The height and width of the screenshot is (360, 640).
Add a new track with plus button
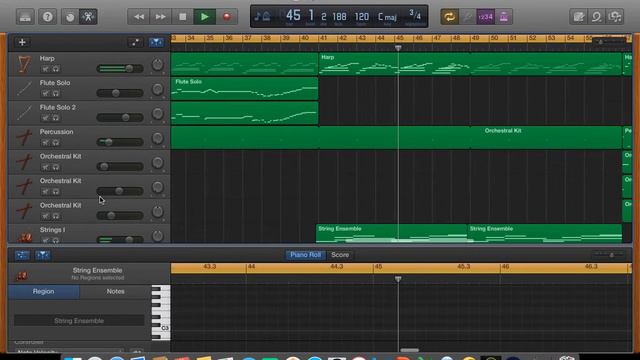pyautogui.click(x=22, y=42)
